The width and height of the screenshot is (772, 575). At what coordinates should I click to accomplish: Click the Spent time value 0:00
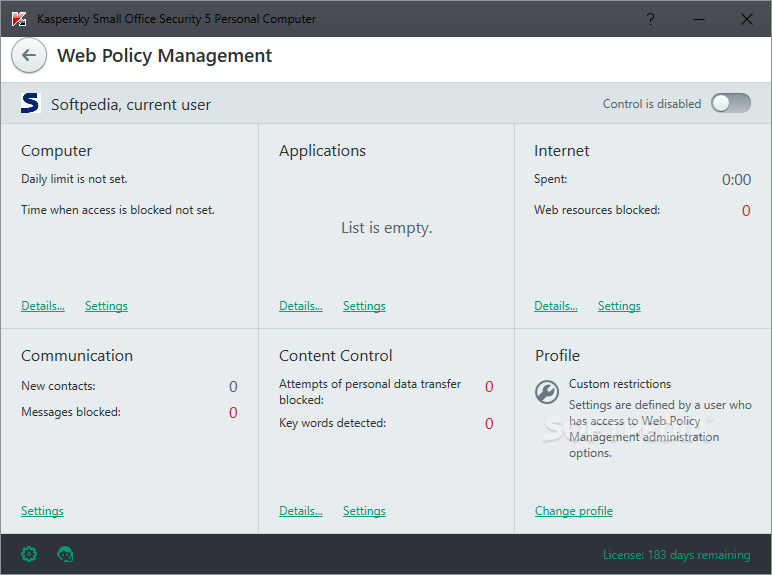737,180
